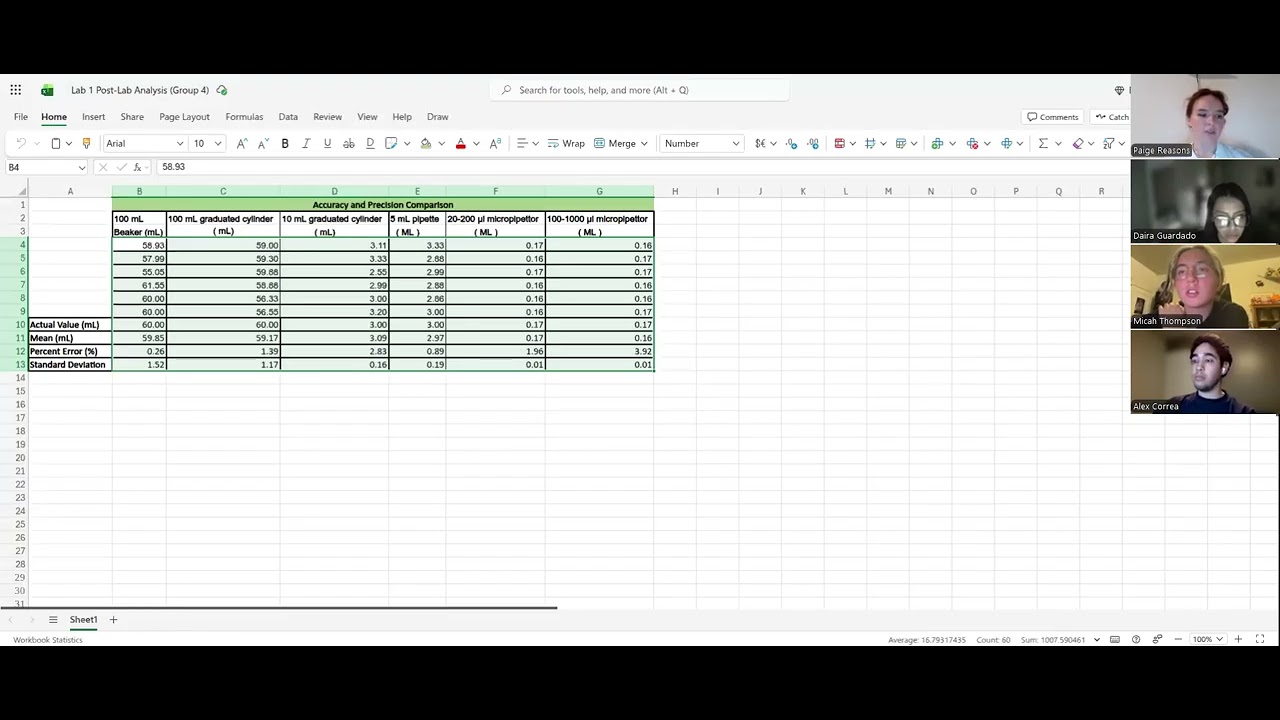Open the all sheets list icon

pos(53,620)
